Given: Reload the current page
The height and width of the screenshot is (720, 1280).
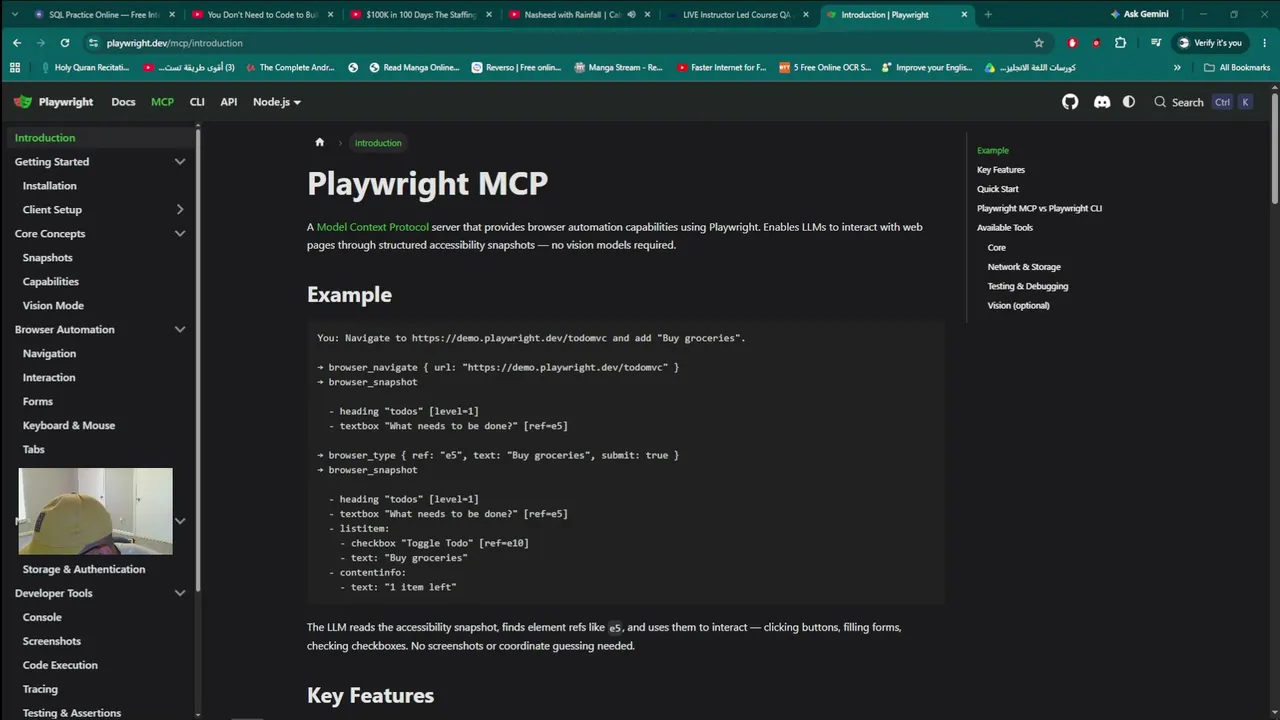Looking at the screenshot, I should coord(65,43).
